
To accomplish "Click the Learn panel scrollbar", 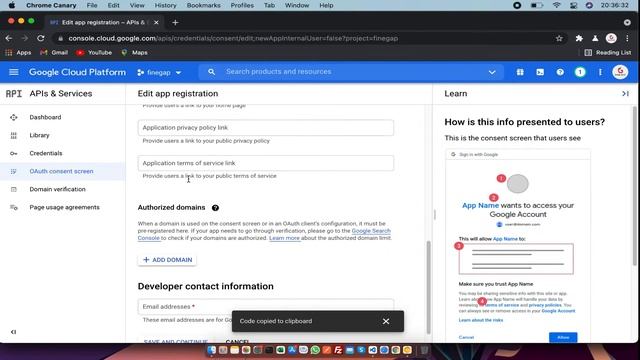I will click(x=634, y=186).
